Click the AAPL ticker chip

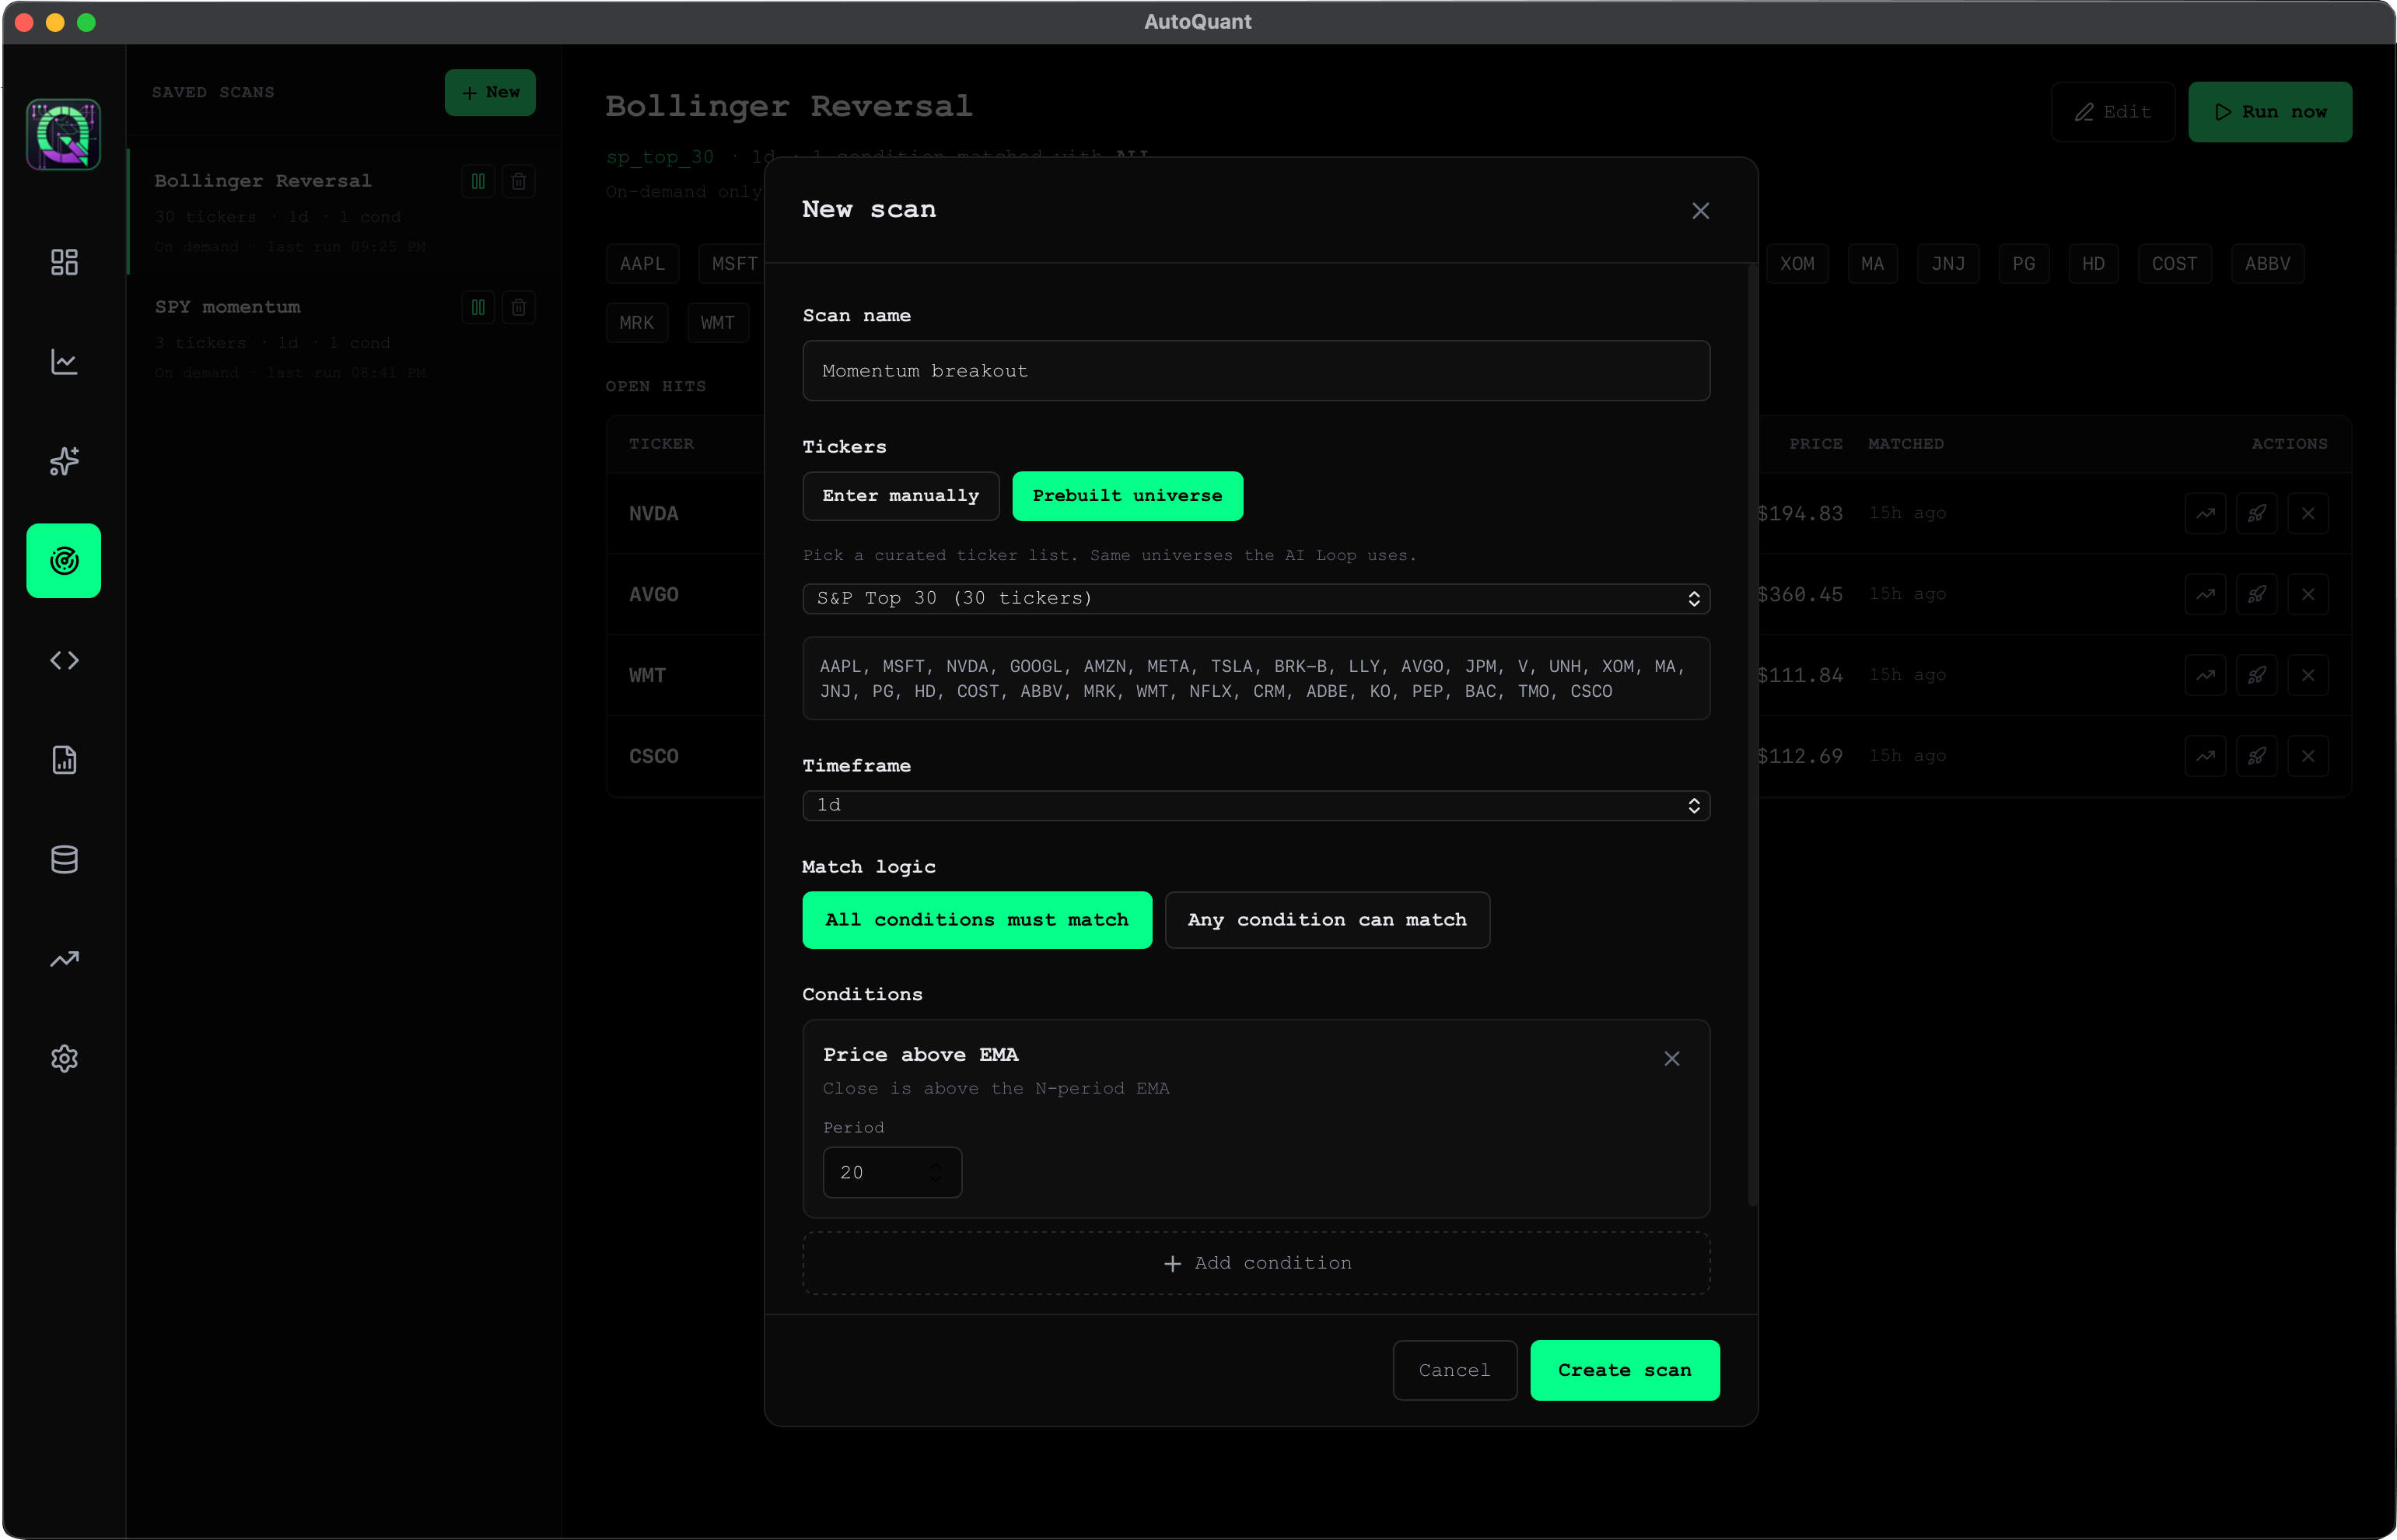coord(642,264)
